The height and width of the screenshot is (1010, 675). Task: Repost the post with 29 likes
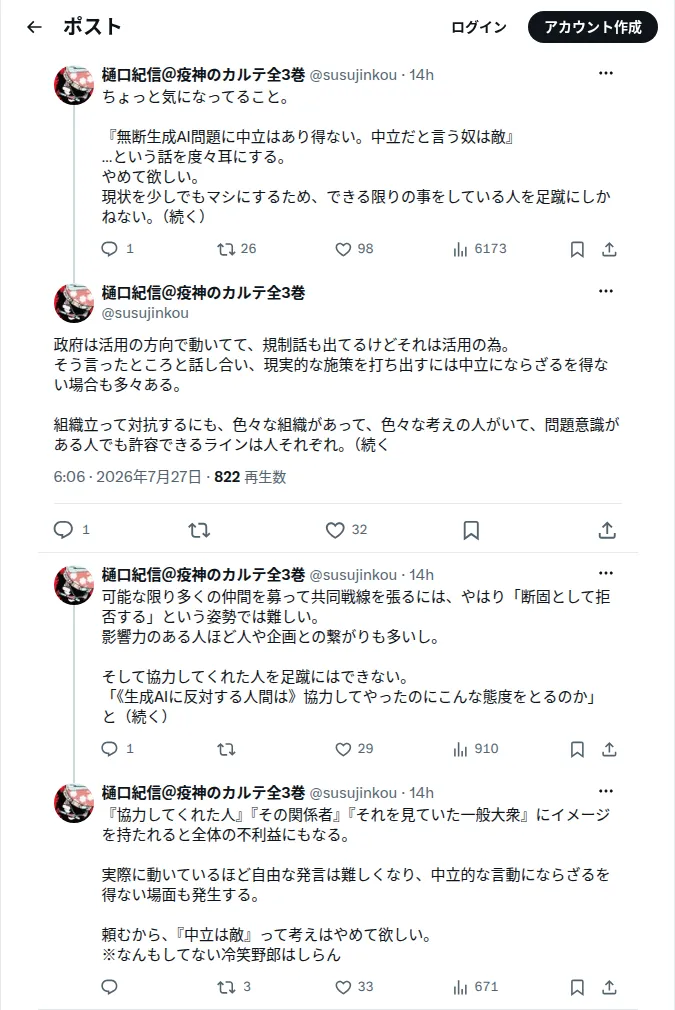226,749
